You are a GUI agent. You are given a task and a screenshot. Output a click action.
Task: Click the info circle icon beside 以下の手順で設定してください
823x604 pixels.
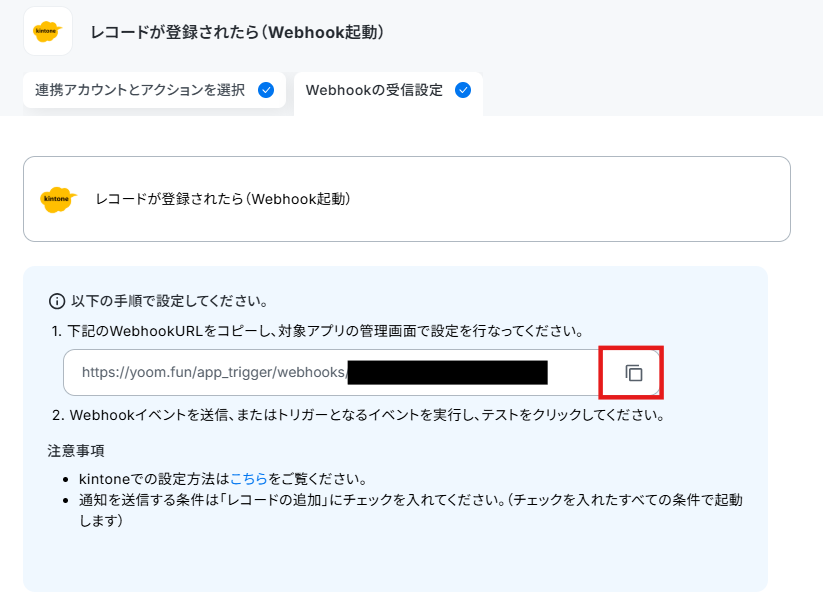[x=57, y=301]
